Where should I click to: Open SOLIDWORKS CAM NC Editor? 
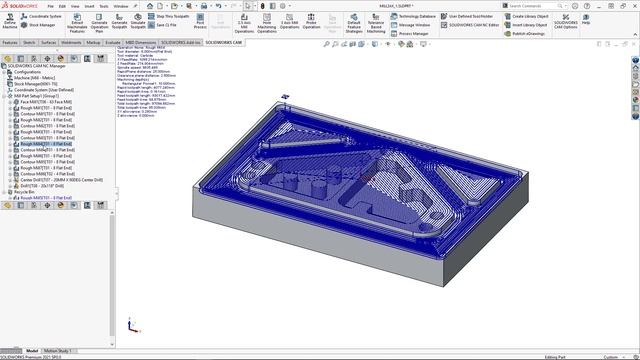470,25
